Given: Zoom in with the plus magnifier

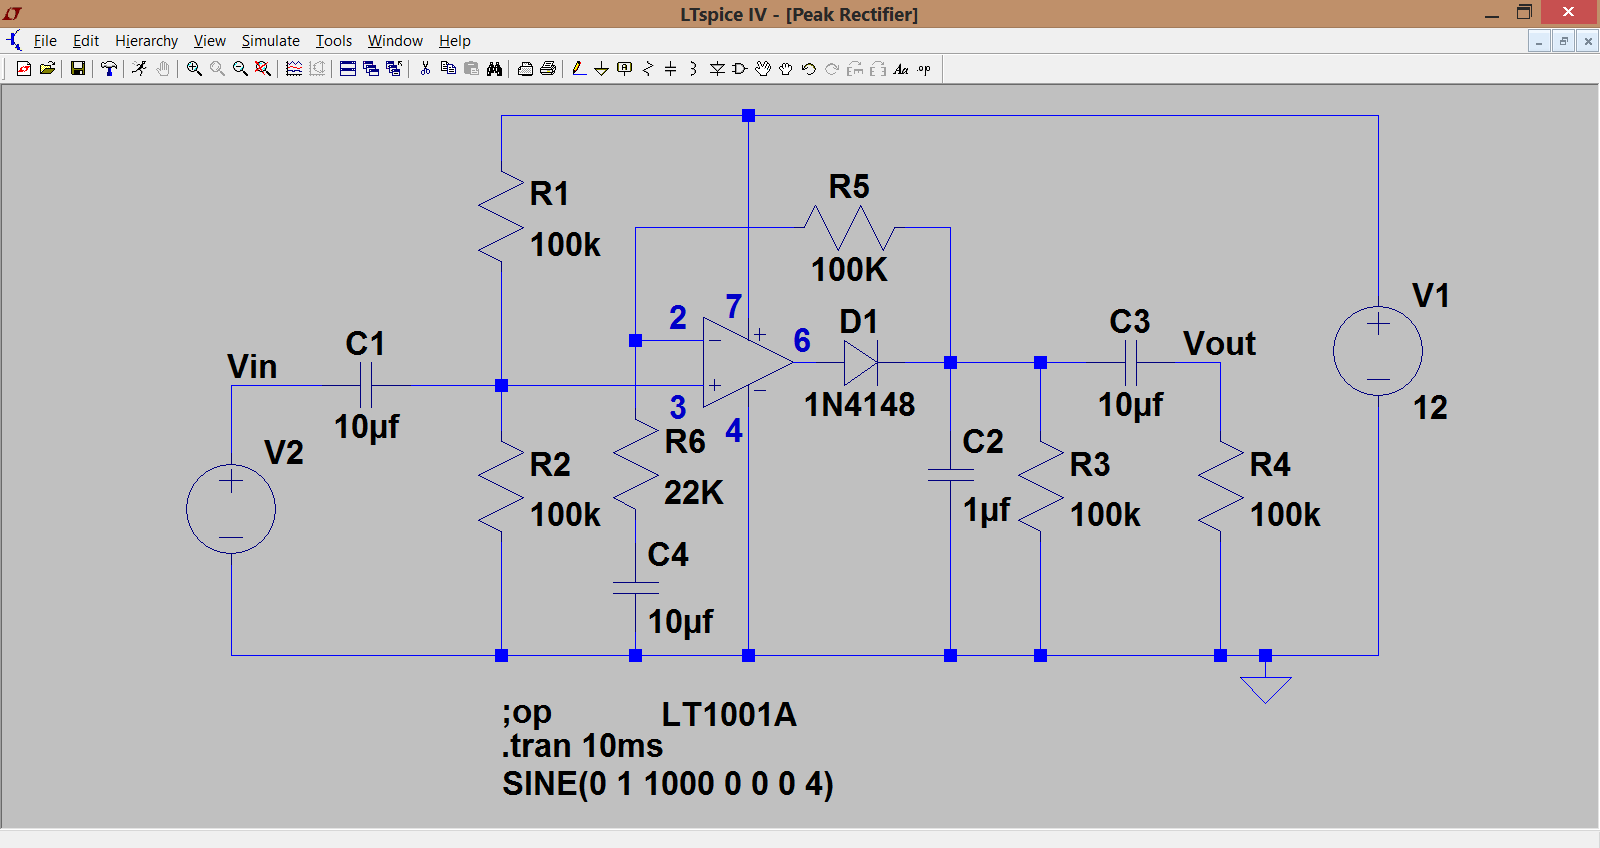Looking at the screenshot, I should click(194, 69).
